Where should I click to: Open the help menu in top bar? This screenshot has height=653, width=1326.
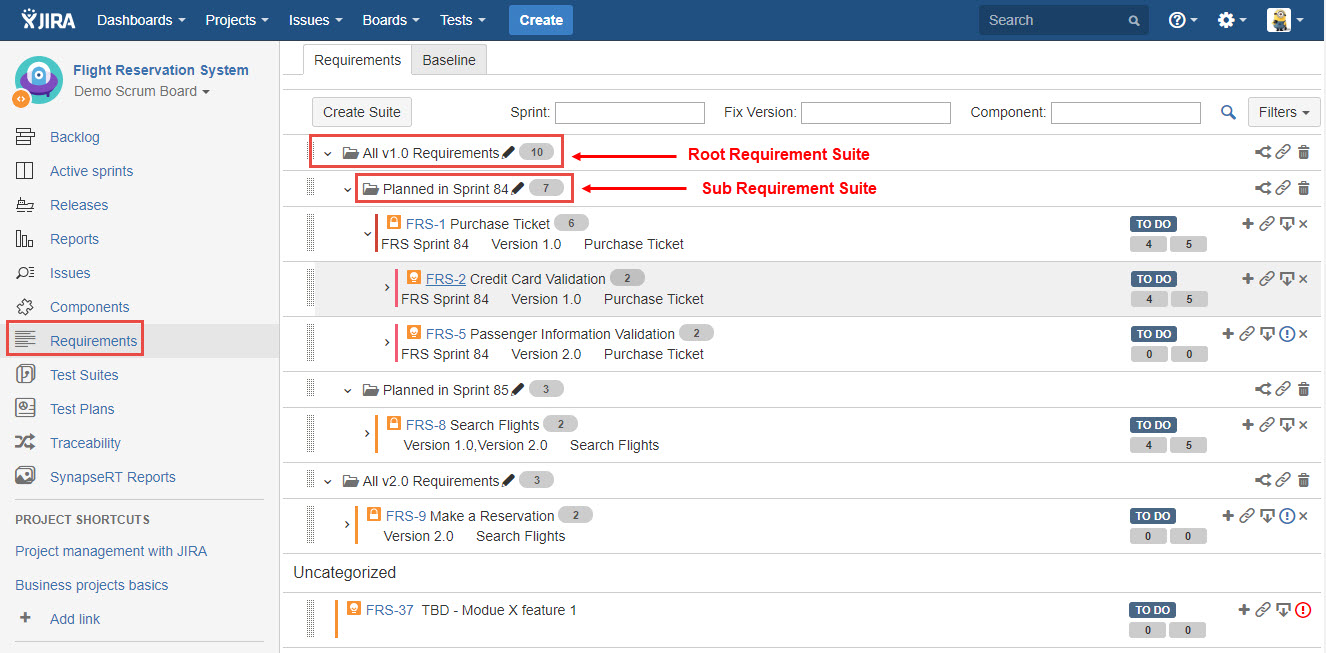point(1183,20)
